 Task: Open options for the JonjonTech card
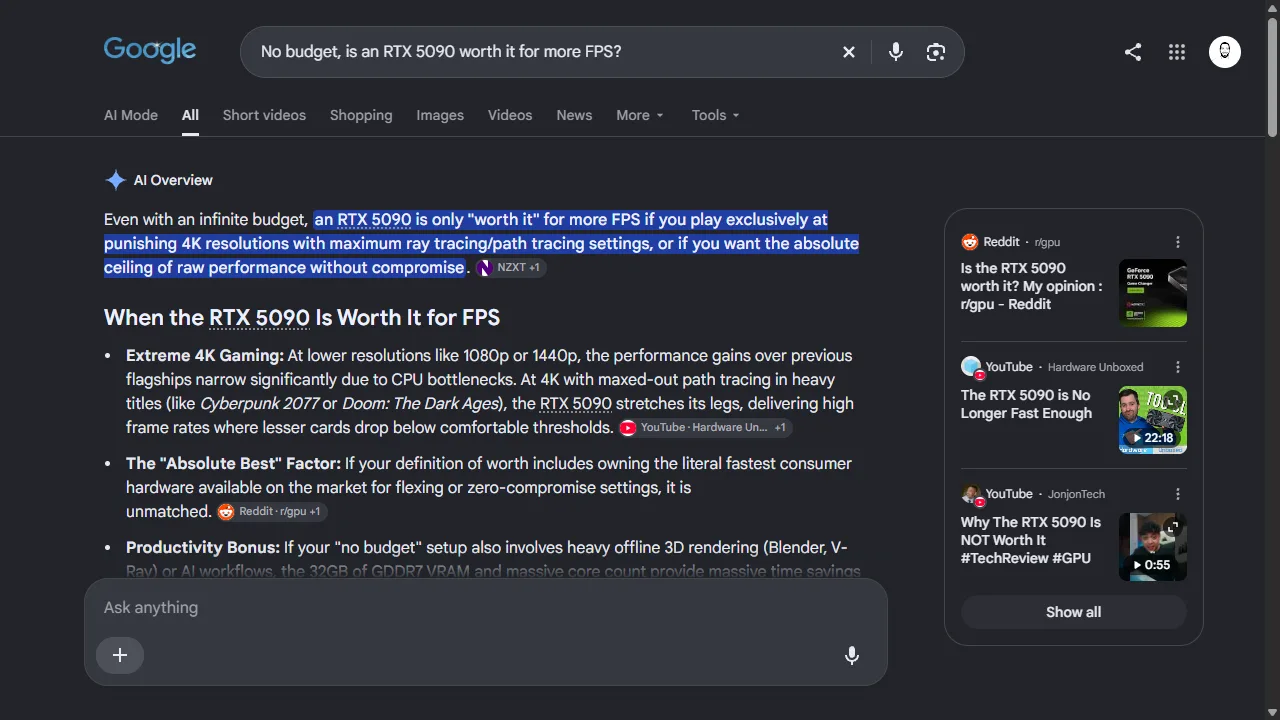[1178, 494]
